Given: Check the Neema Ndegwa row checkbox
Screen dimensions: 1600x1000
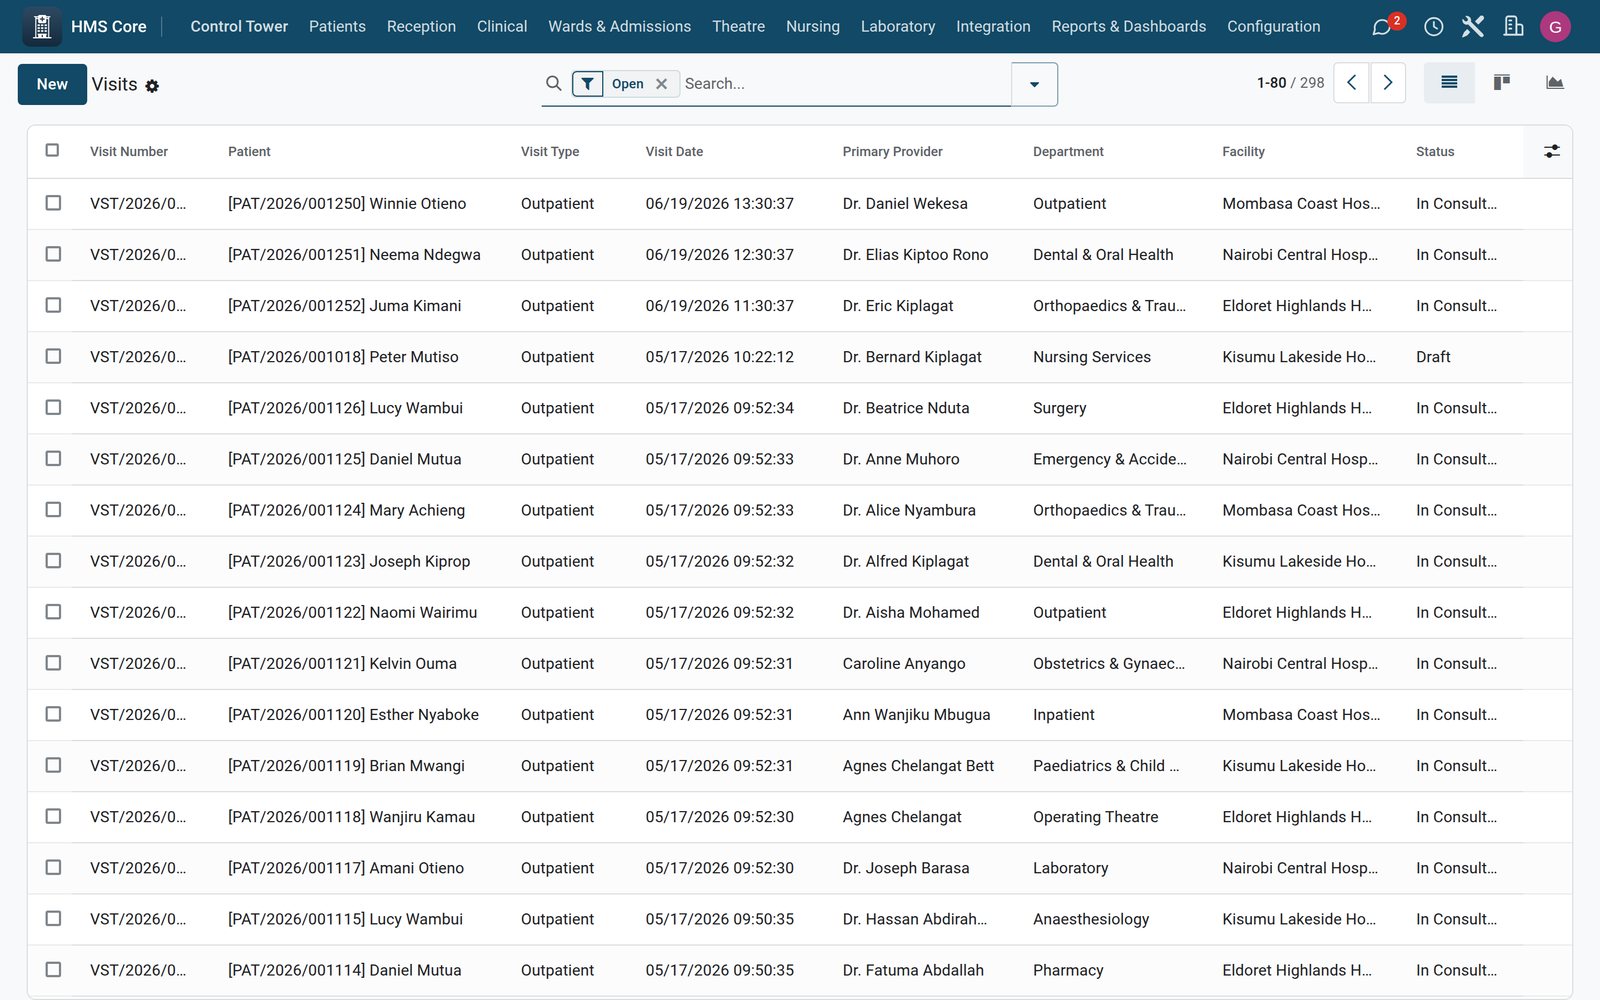Looking at the screenshot, I should [53, 254].
